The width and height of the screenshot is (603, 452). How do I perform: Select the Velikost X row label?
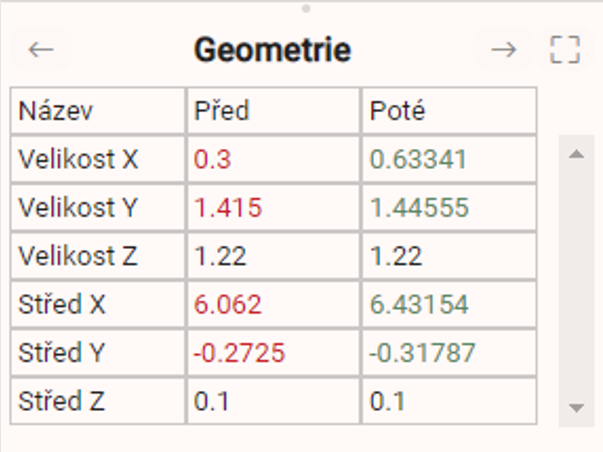pyautogui.click(x=78, y=159)
